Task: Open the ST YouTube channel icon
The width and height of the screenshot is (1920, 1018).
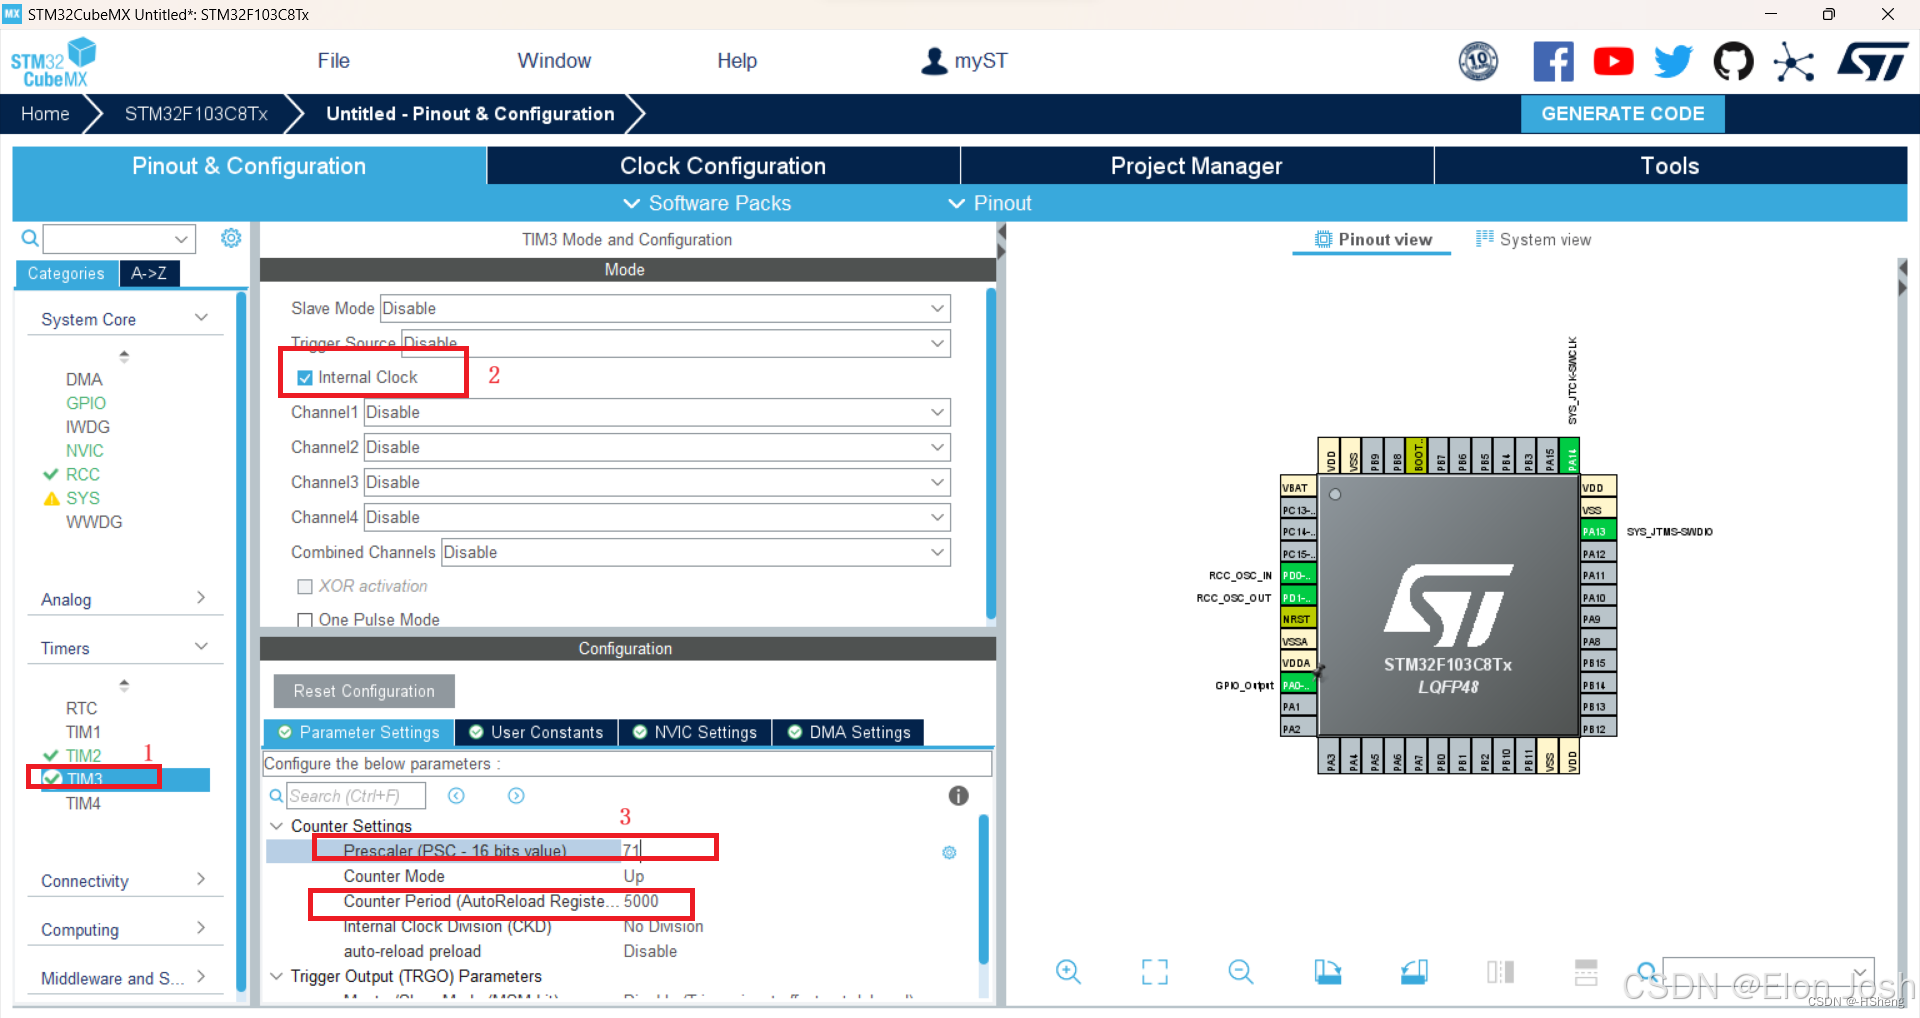Action: (x=1613, y=61)
